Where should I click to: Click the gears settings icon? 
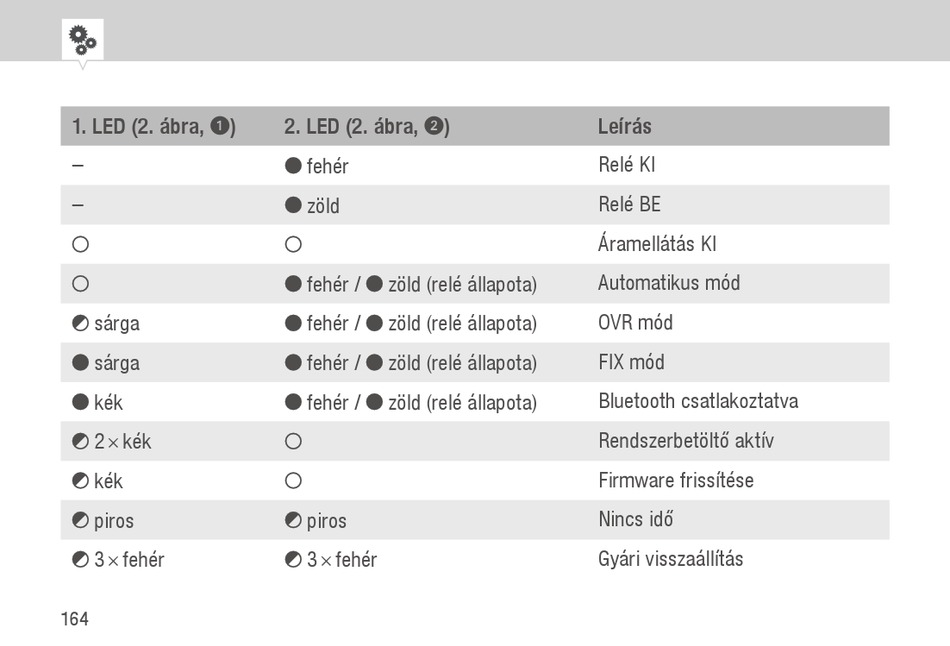pyautogui.click(x=82, y=40)
